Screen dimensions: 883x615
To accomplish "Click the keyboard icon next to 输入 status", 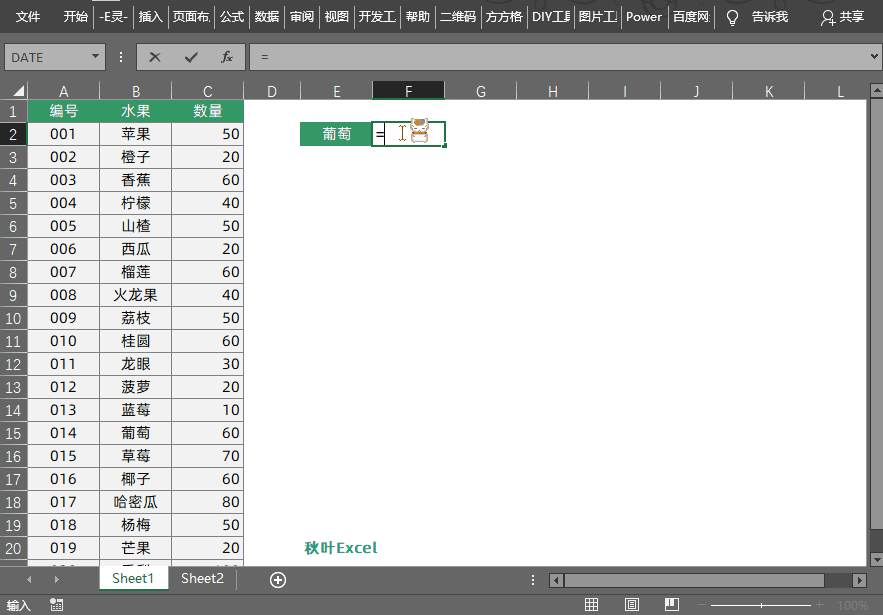I will pyautogui.click(x=56, y=605).
